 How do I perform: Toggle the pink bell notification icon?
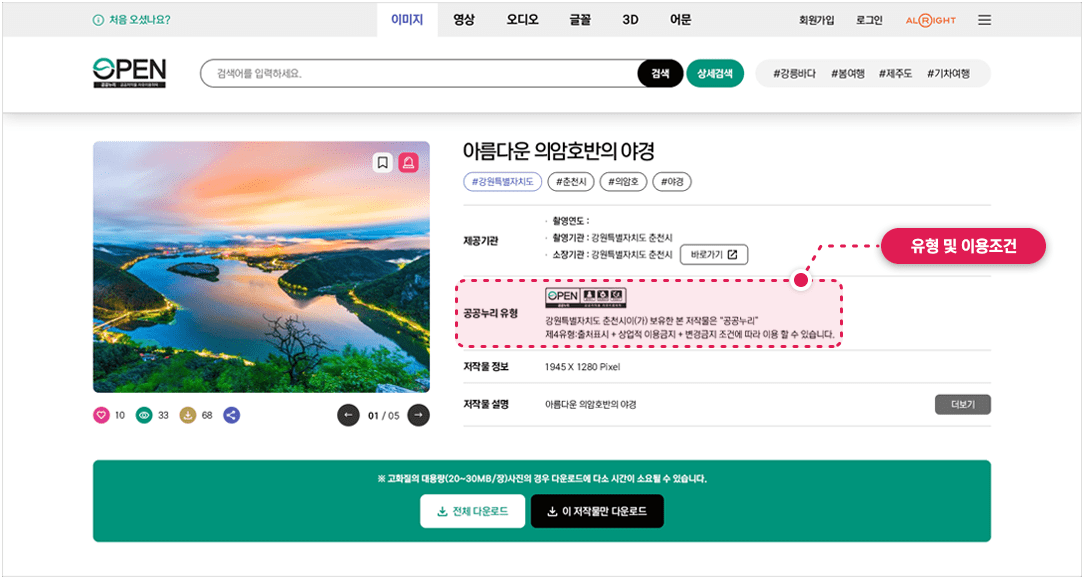pyautogui.click(x=409, y=161)
